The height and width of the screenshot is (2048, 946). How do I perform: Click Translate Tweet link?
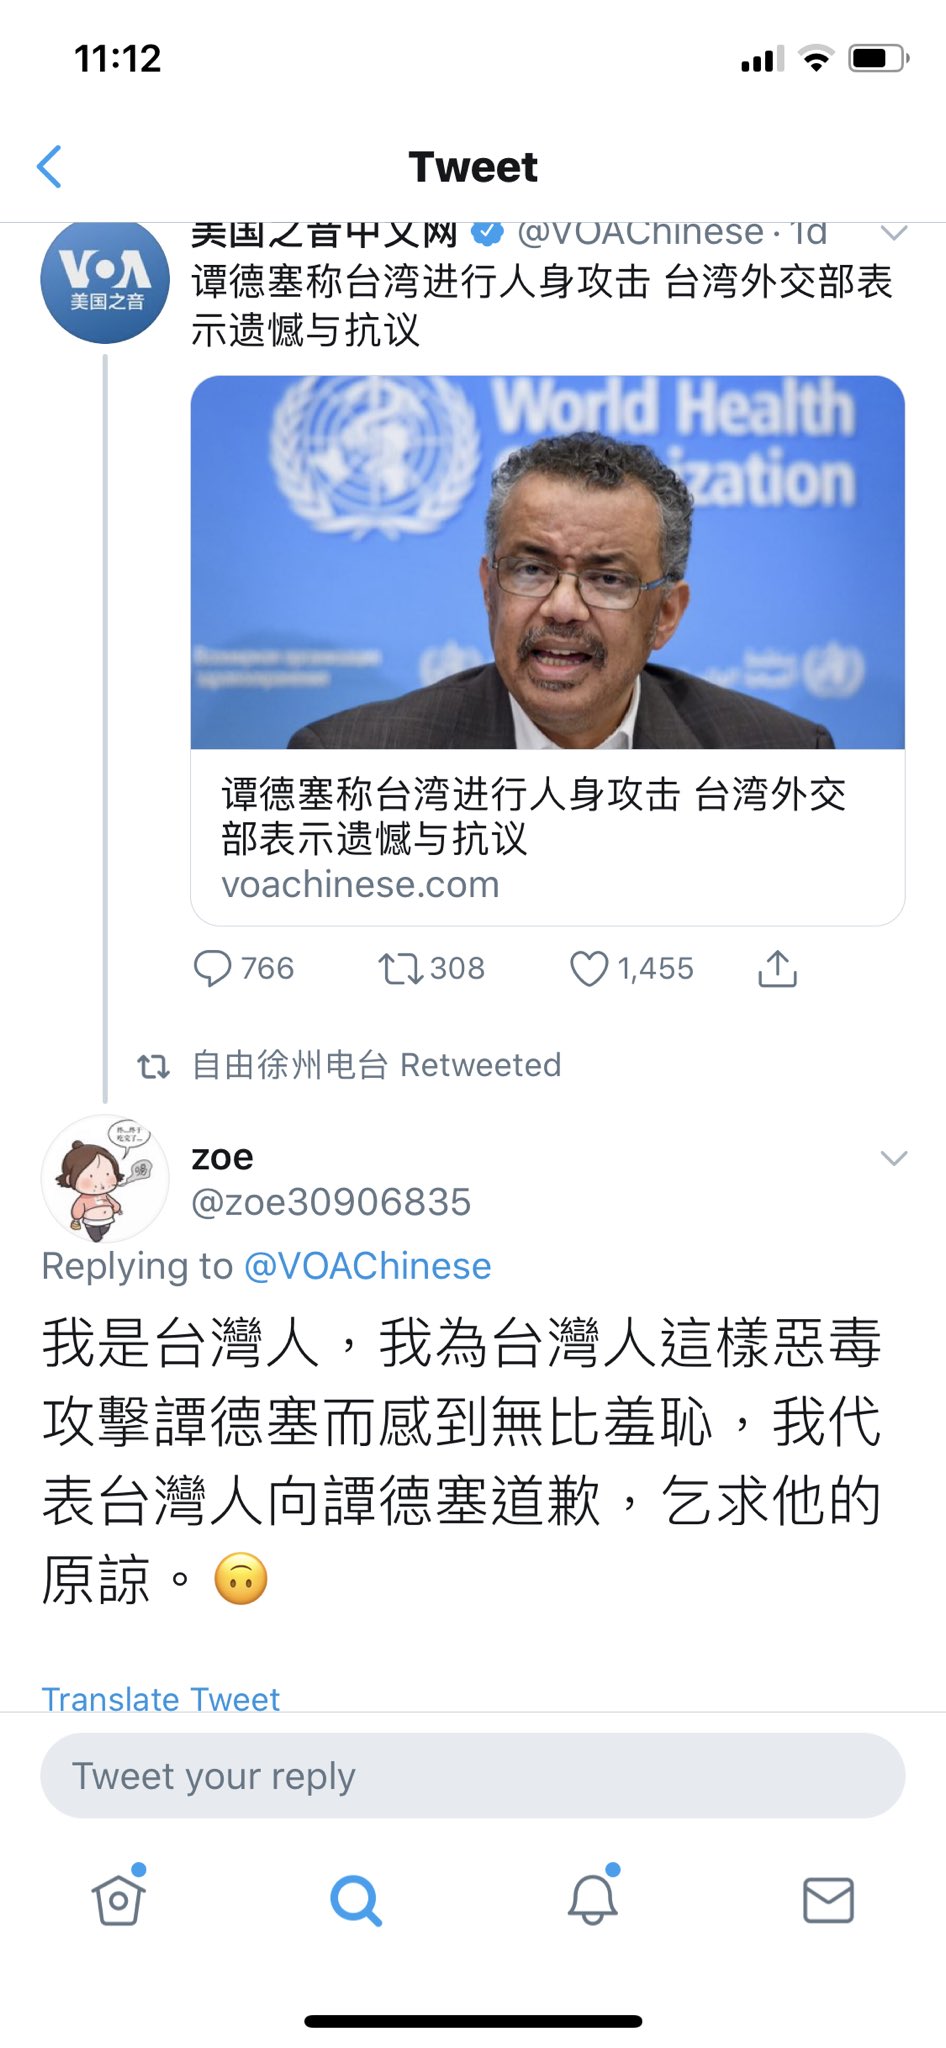(160, 1698)
